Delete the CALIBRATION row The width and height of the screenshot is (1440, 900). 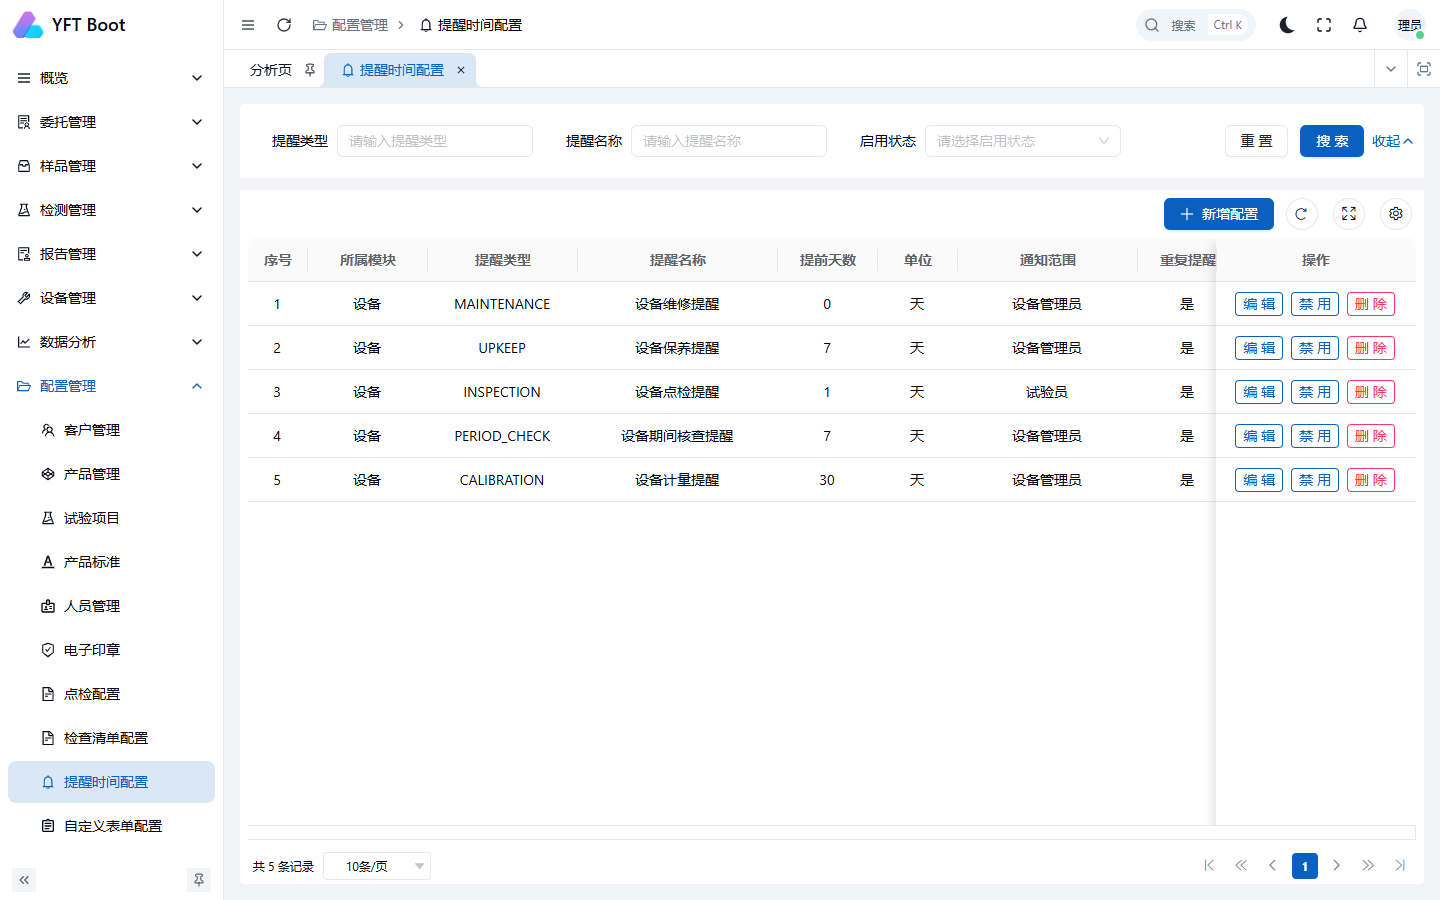(1371, 480)
